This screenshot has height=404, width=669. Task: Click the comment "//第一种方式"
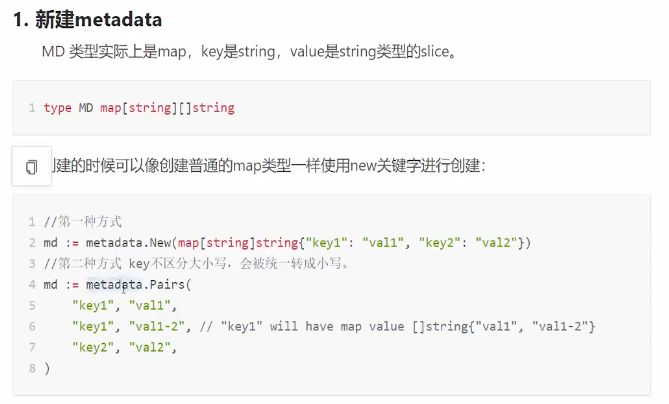click(x=83, y=222)
